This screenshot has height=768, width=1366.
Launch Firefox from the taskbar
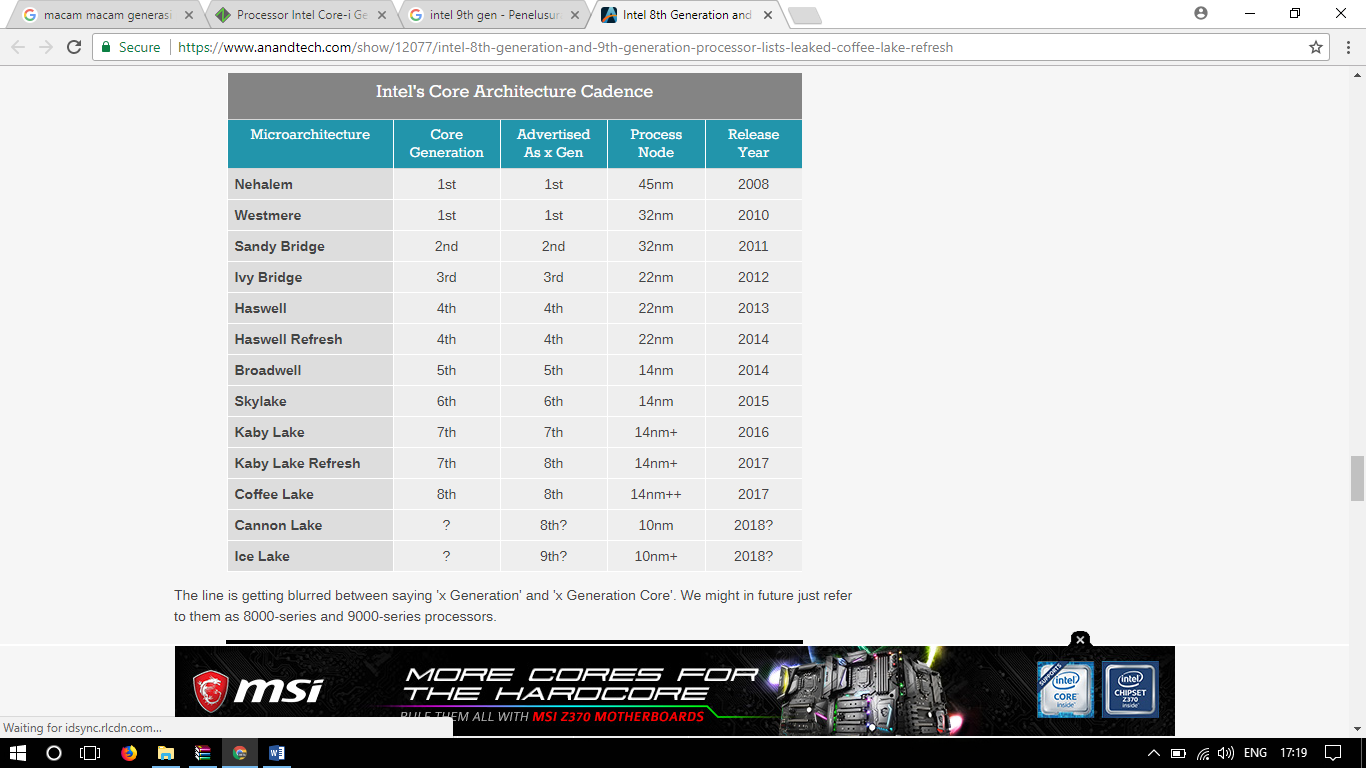[129, 753]
